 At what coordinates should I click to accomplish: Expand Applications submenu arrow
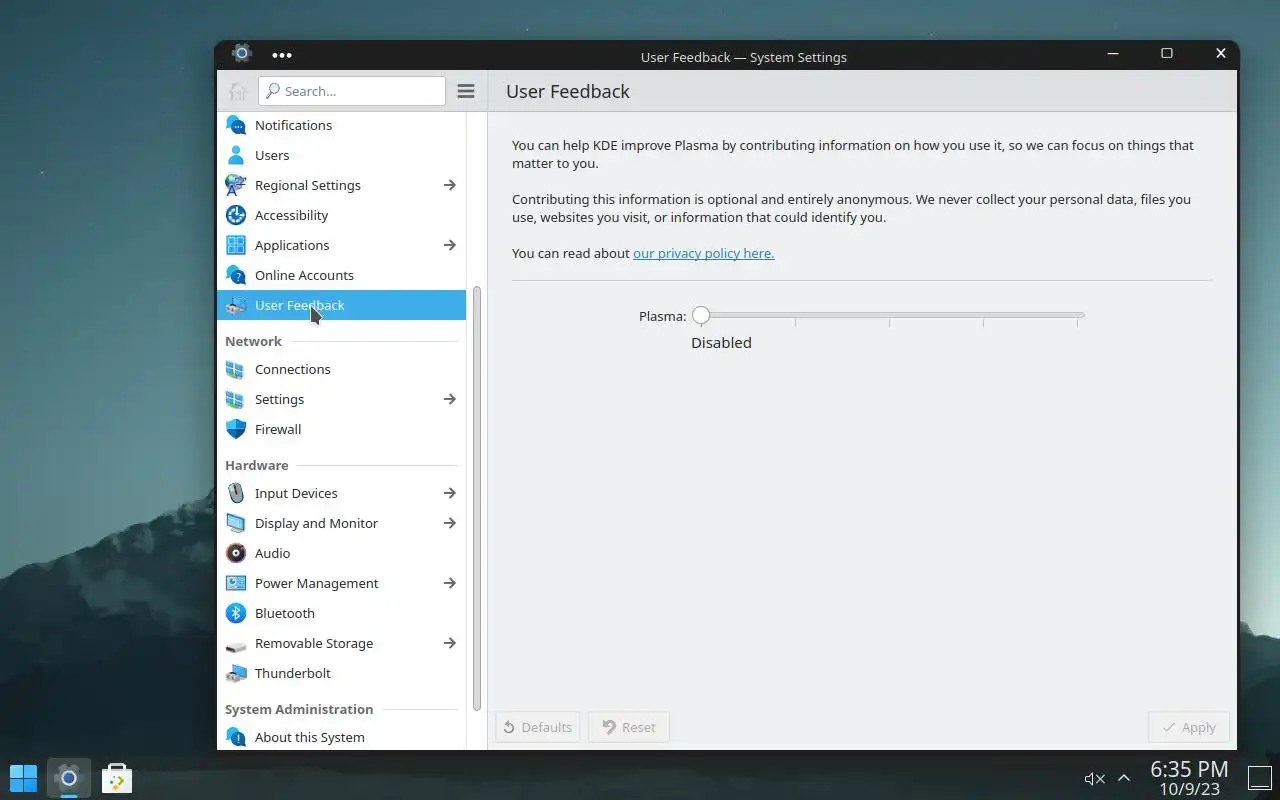450,245
